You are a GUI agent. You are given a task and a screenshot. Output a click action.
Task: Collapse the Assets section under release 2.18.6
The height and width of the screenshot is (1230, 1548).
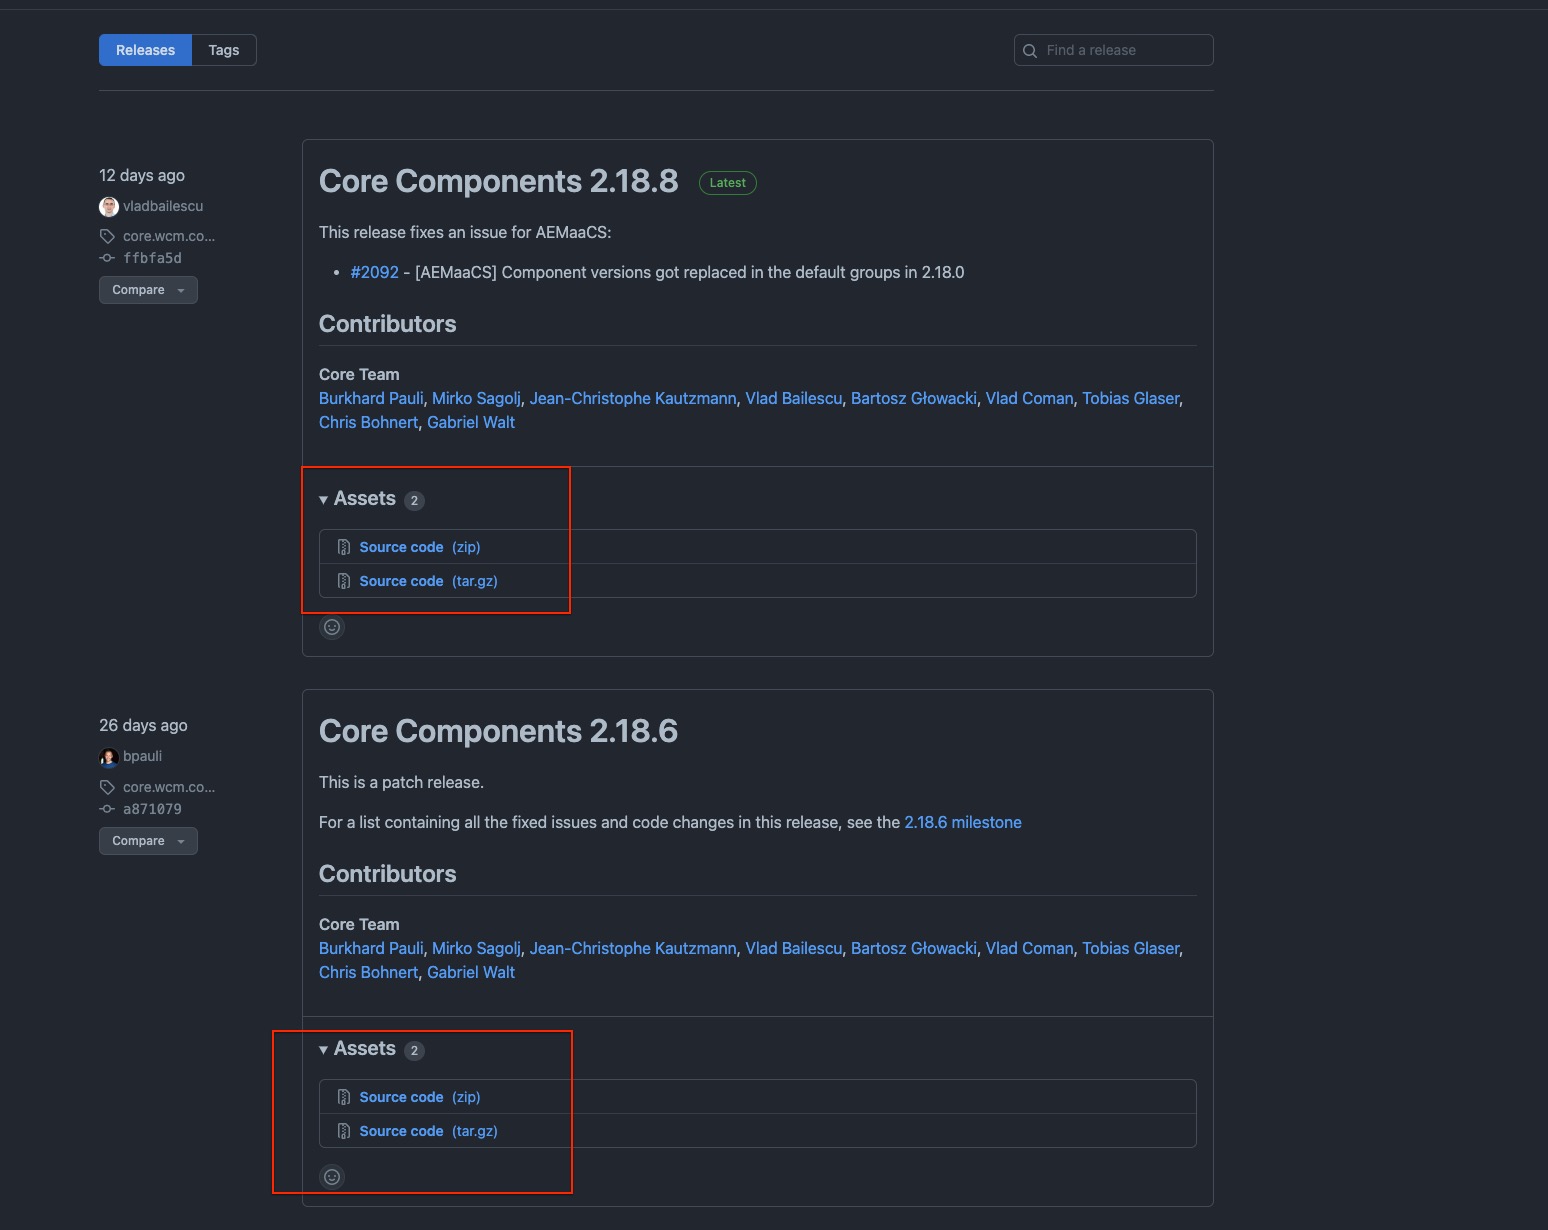click(324, 1049)
